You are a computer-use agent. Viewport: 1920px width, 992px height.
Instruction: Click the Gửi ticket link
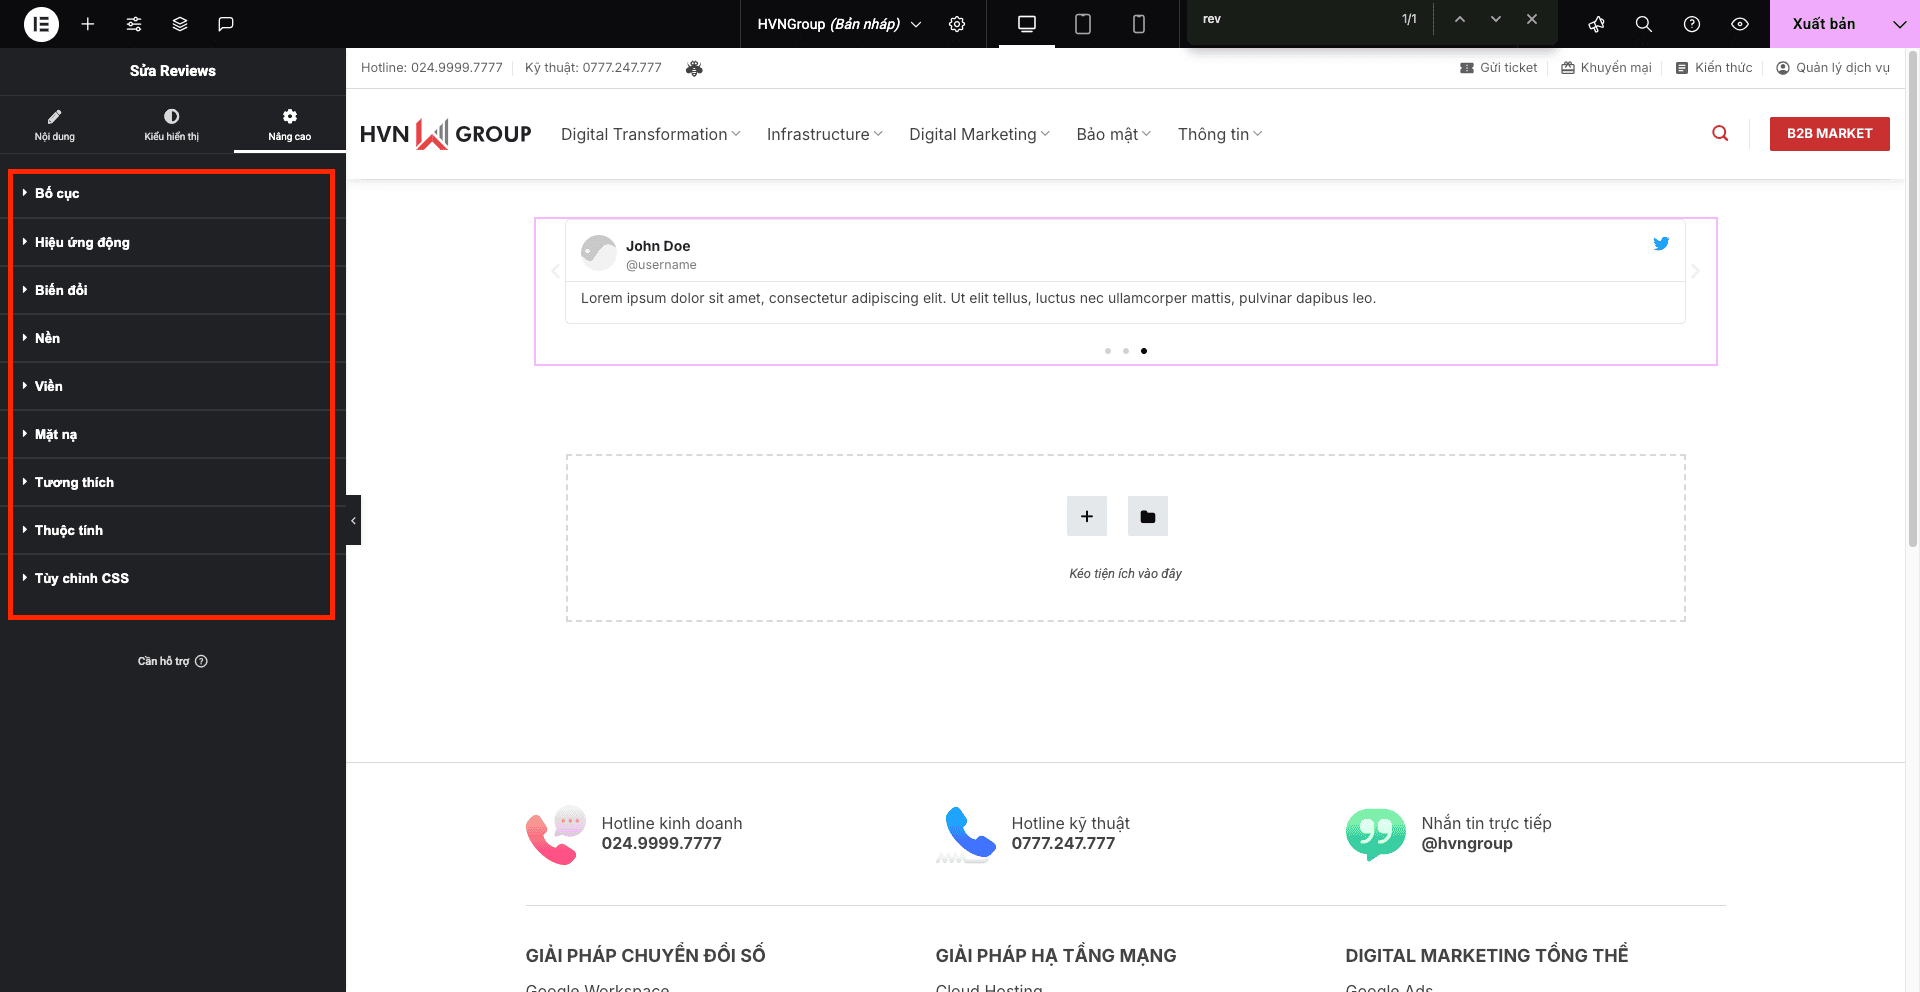click(1499, 68)
